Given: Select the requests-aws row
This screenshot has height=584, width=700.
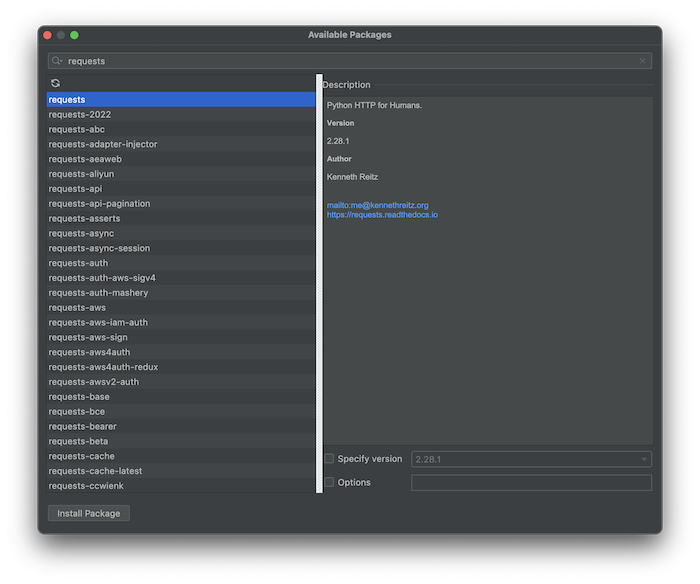Looking at the screenshot, I should (x=181, y=308).
